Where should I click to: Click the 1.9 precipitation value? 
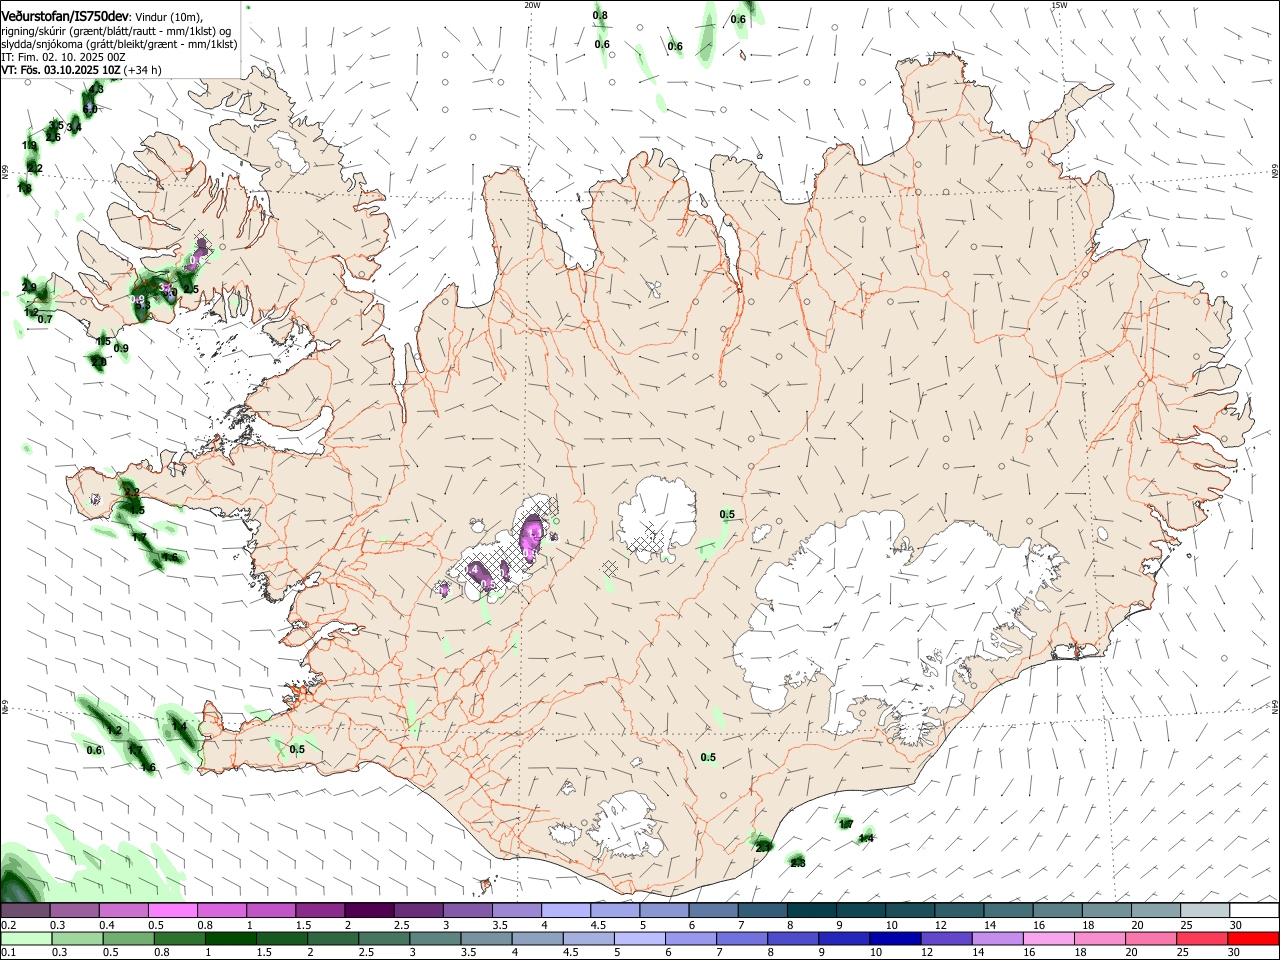(29, 146)
